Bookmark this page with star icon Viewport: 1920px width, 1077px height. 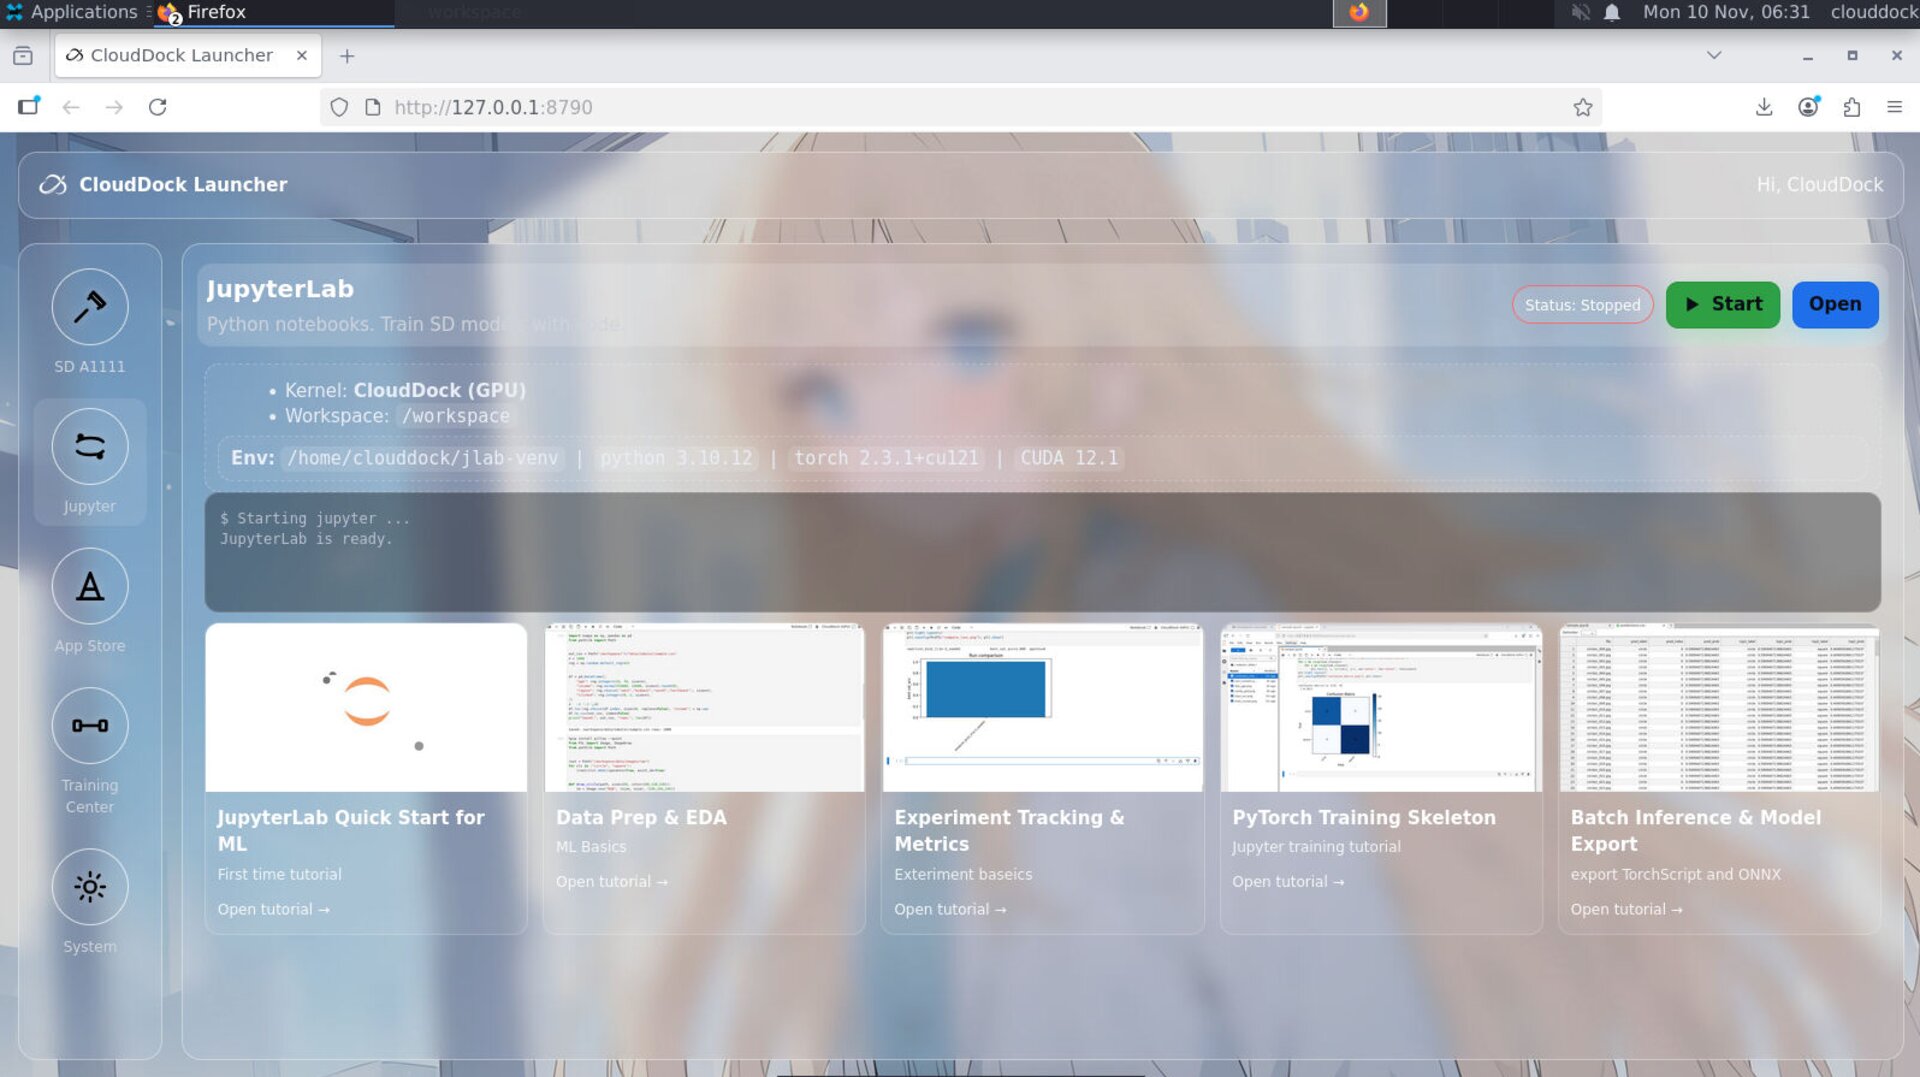[1582, 107]
